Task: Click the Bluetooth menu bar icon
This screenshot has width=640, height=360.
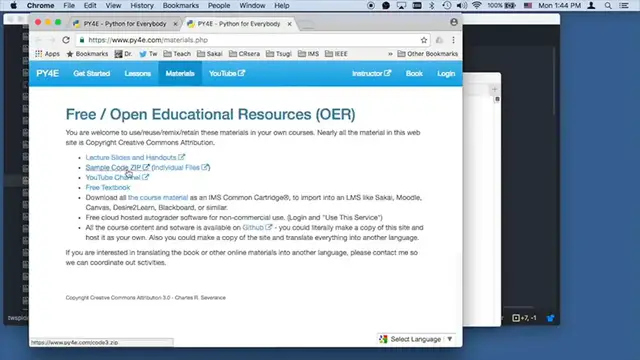Action: [432, 6]
